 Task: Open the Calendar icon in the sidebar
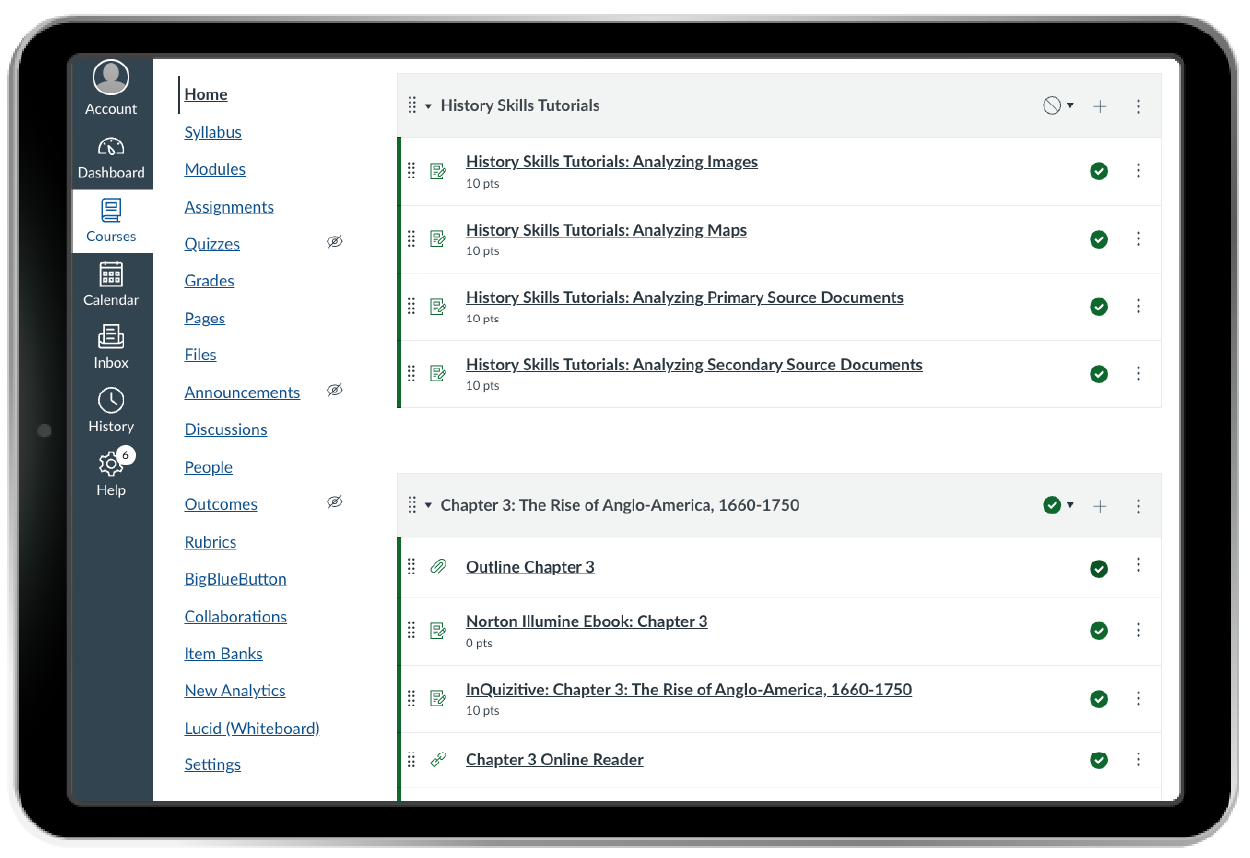coord(111,274)
